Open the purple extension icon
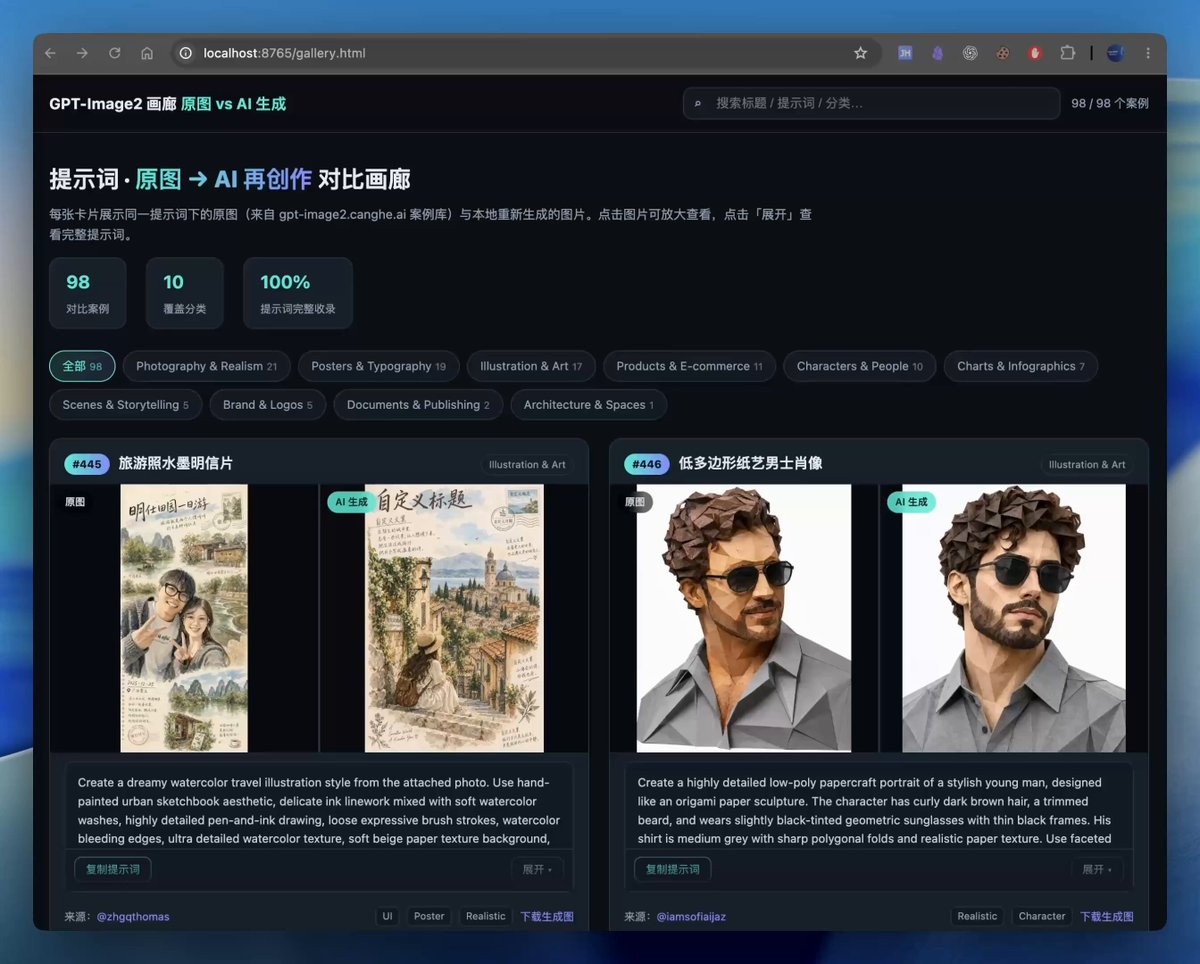Image resolution: width=1200 pixels, height=964 pixels. (x=937, y=53)
